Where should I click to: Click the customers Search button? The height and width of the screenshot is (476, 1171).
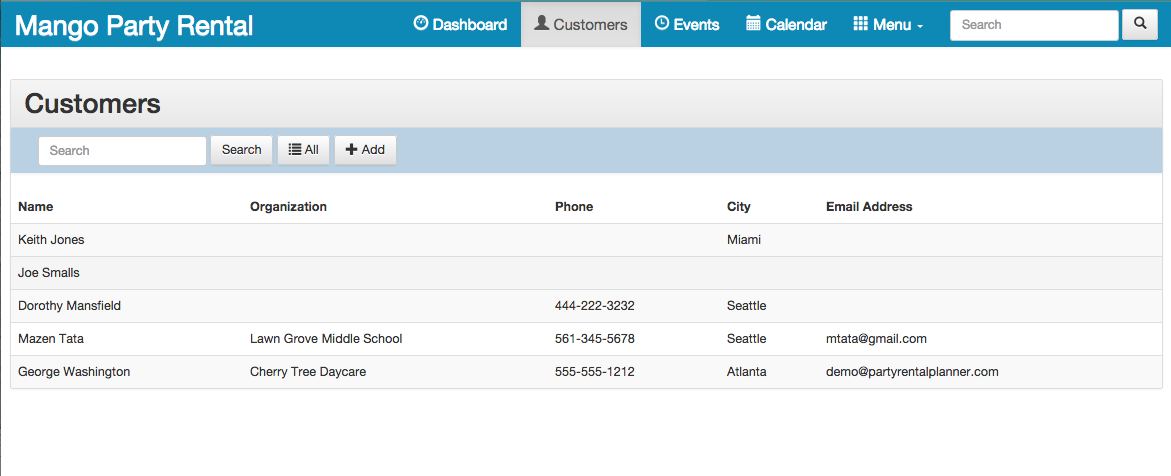click(x=241, y=149)
